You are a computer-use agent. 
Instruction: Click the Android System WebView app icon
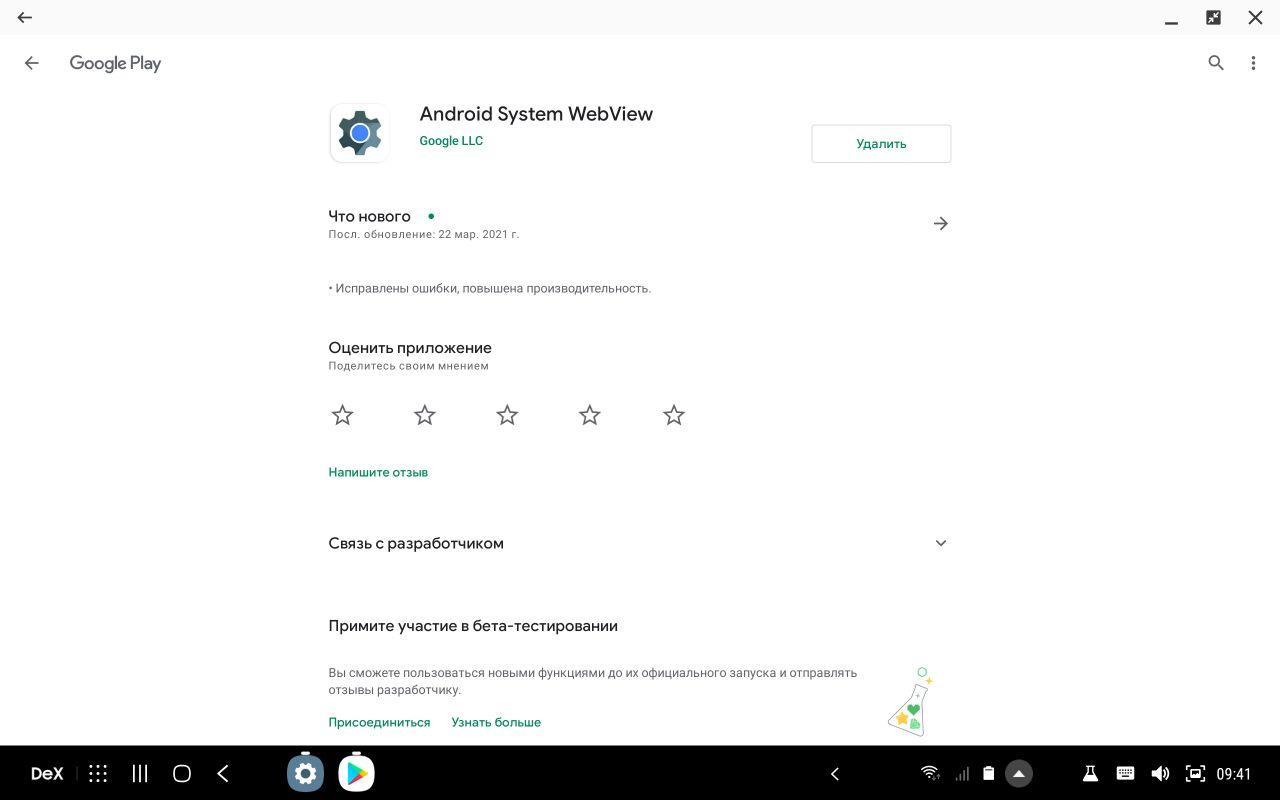coord(360,133)
